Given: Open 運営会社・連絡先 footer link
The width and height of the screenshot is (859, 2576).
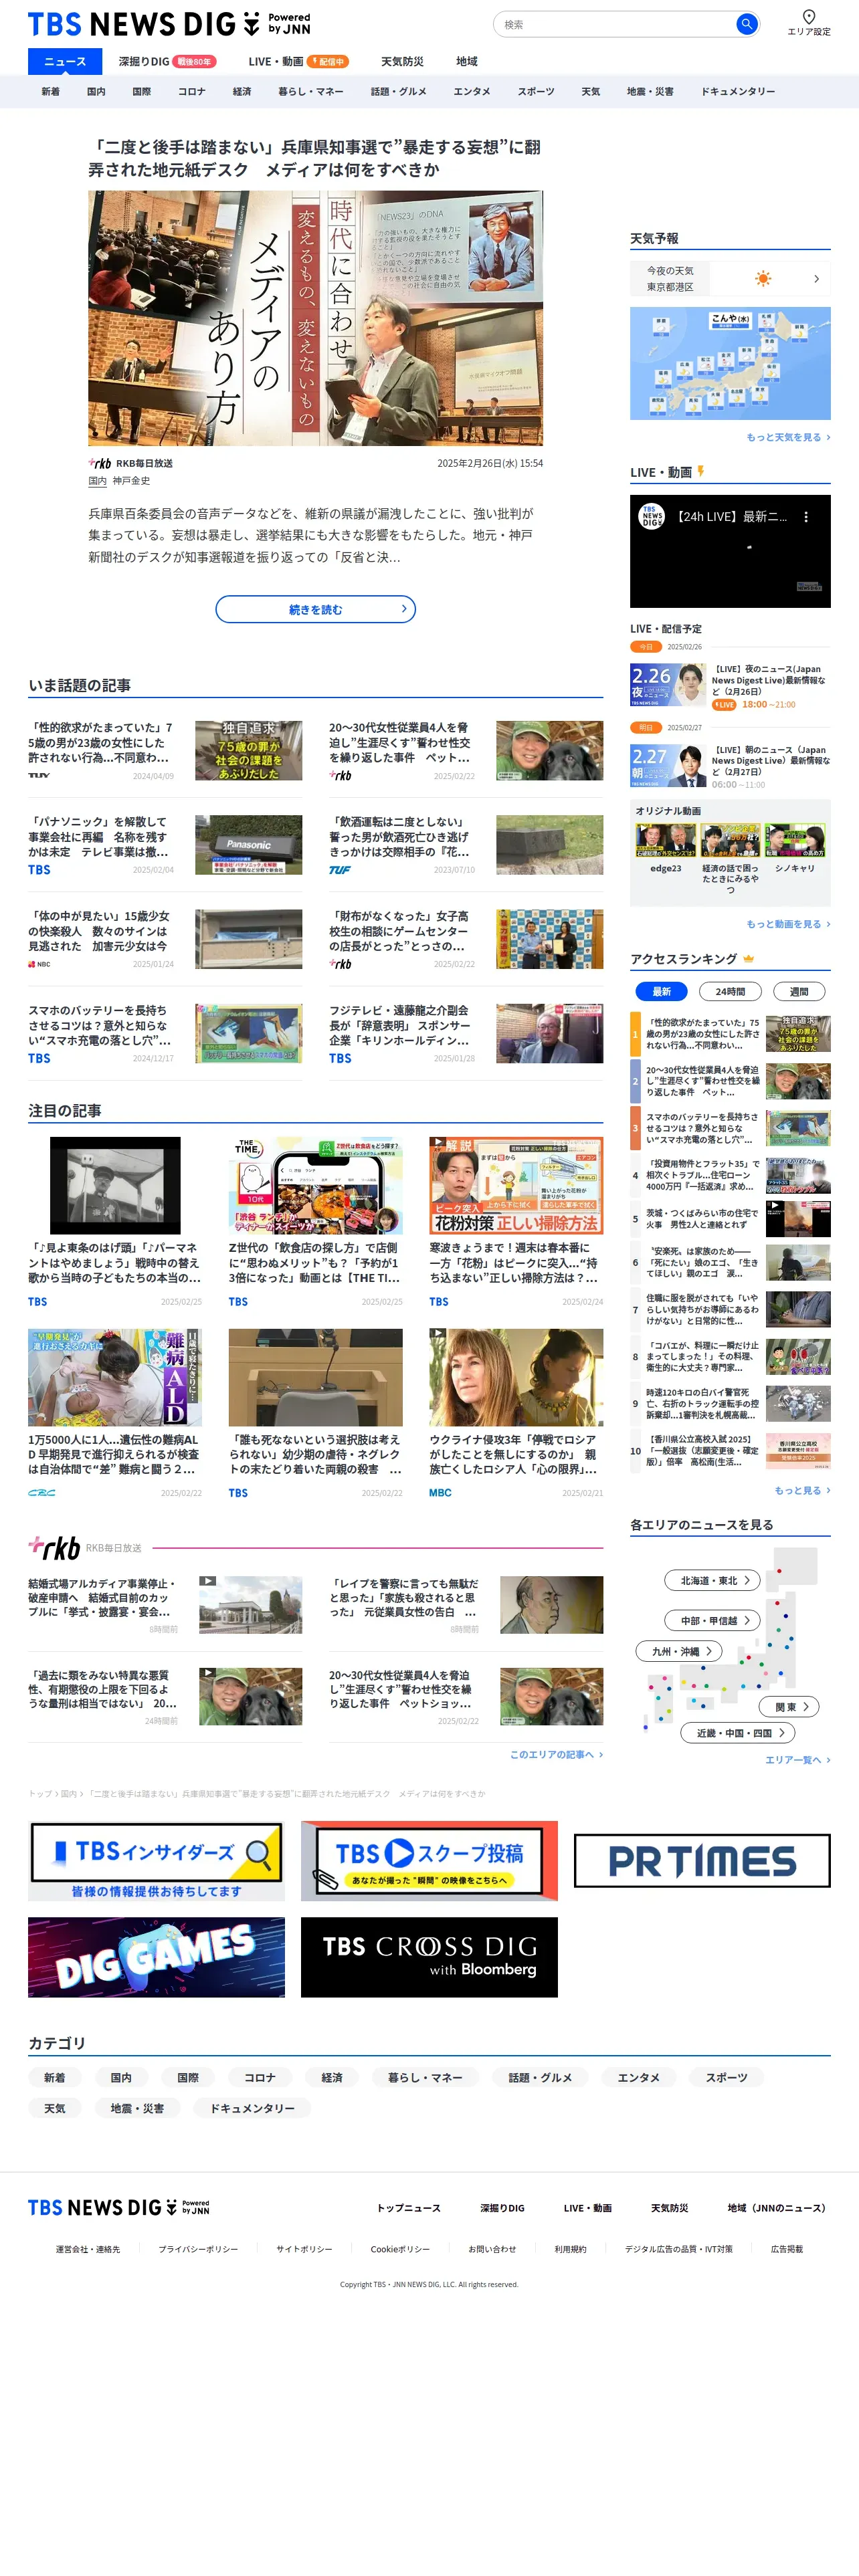Looking at the screenshot, I should click(x=87, y=2249).
